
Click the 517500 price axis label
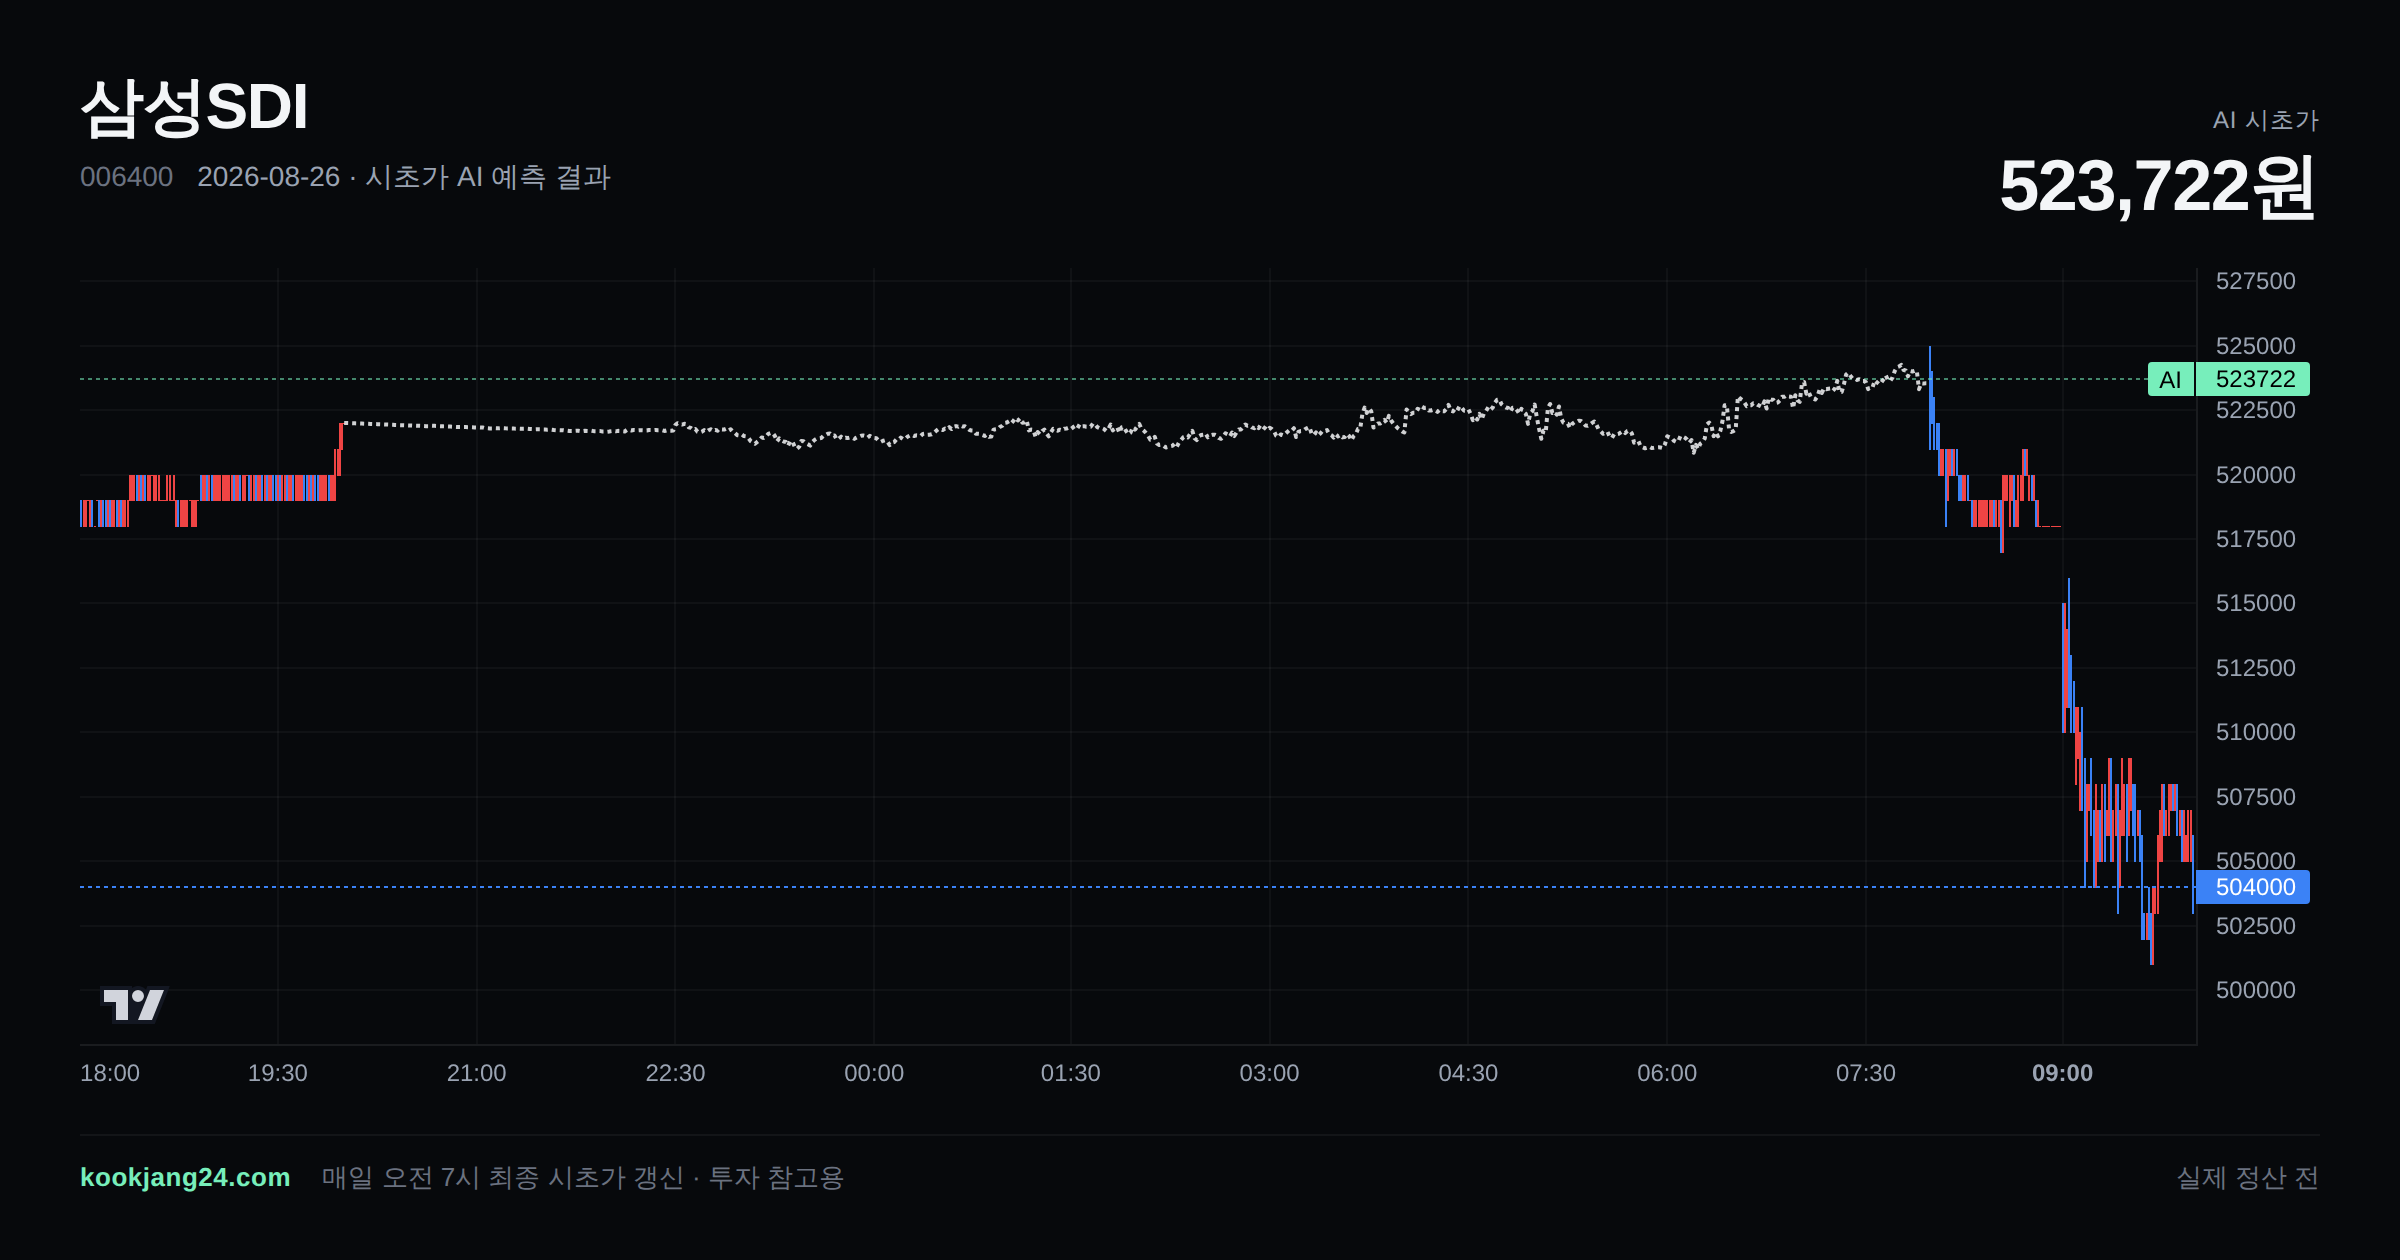(2255, 539)
